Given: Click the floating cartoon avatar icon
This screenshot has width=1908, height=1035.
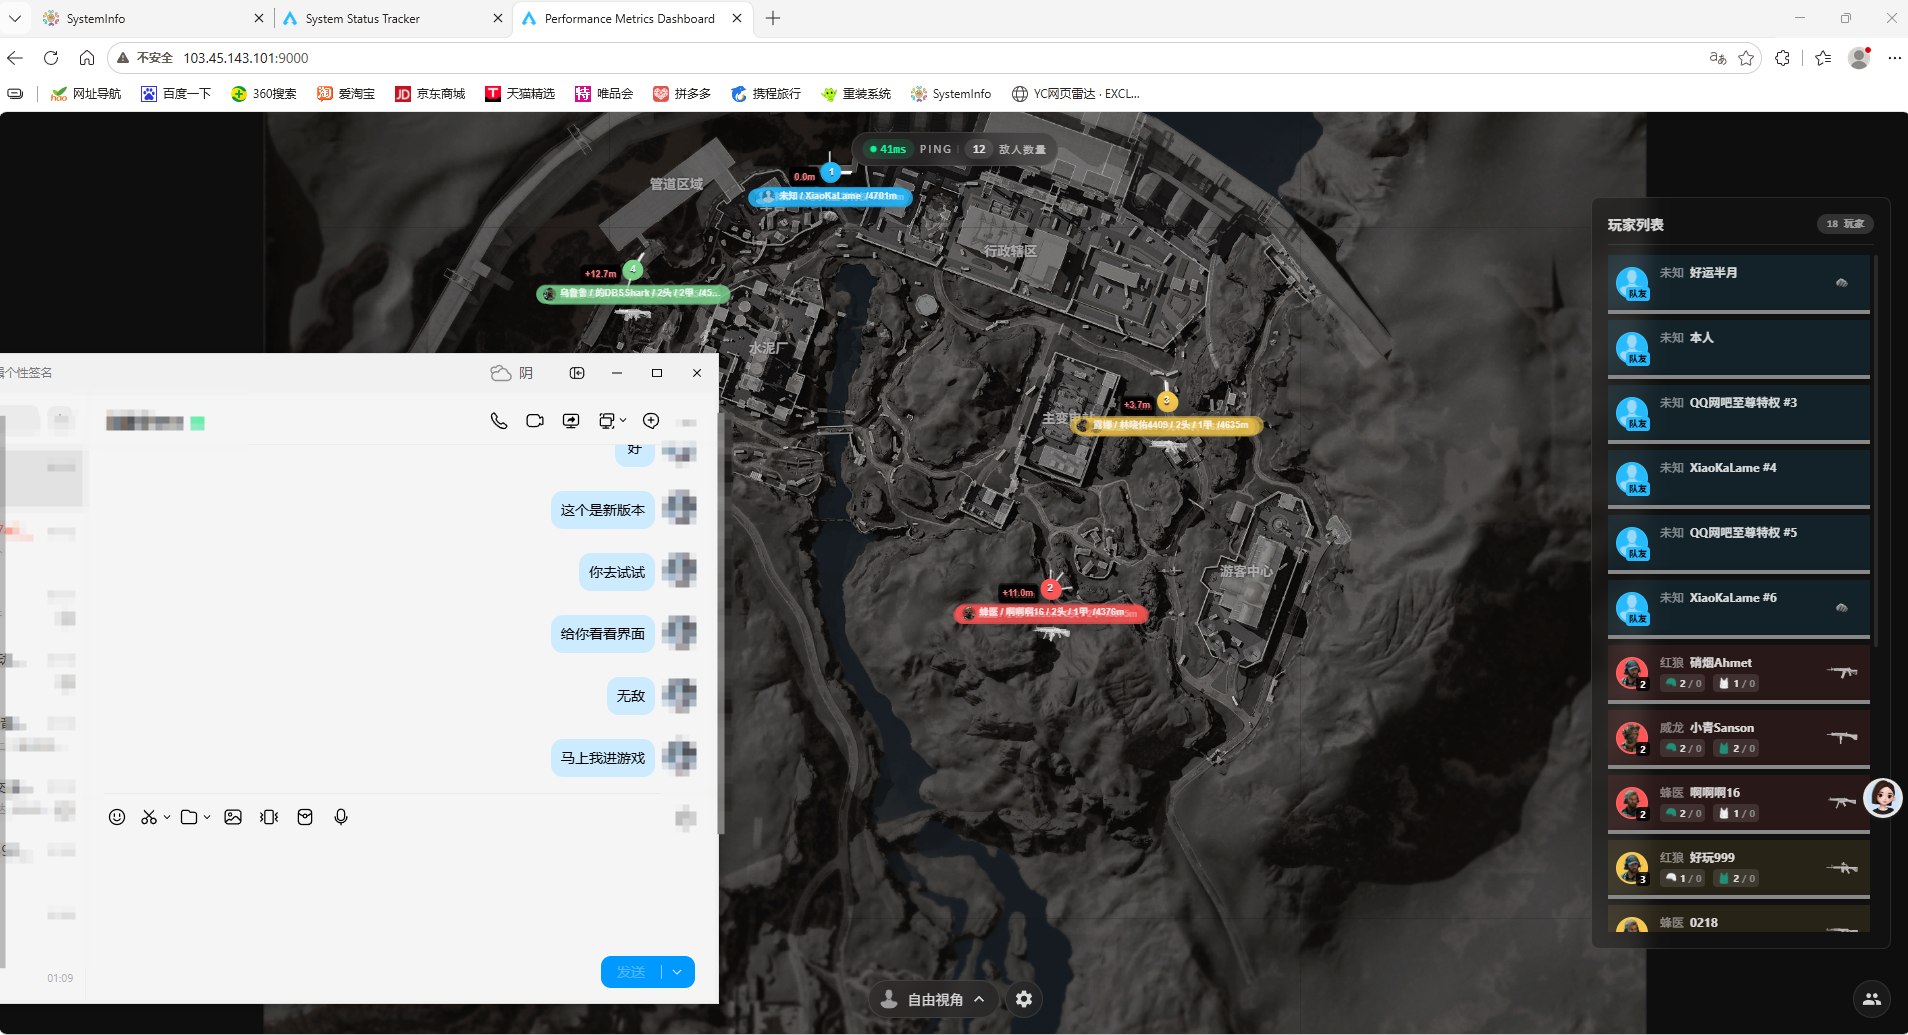Looking at the screenshot, I should pyautogui.click(x=1882, y=798).
